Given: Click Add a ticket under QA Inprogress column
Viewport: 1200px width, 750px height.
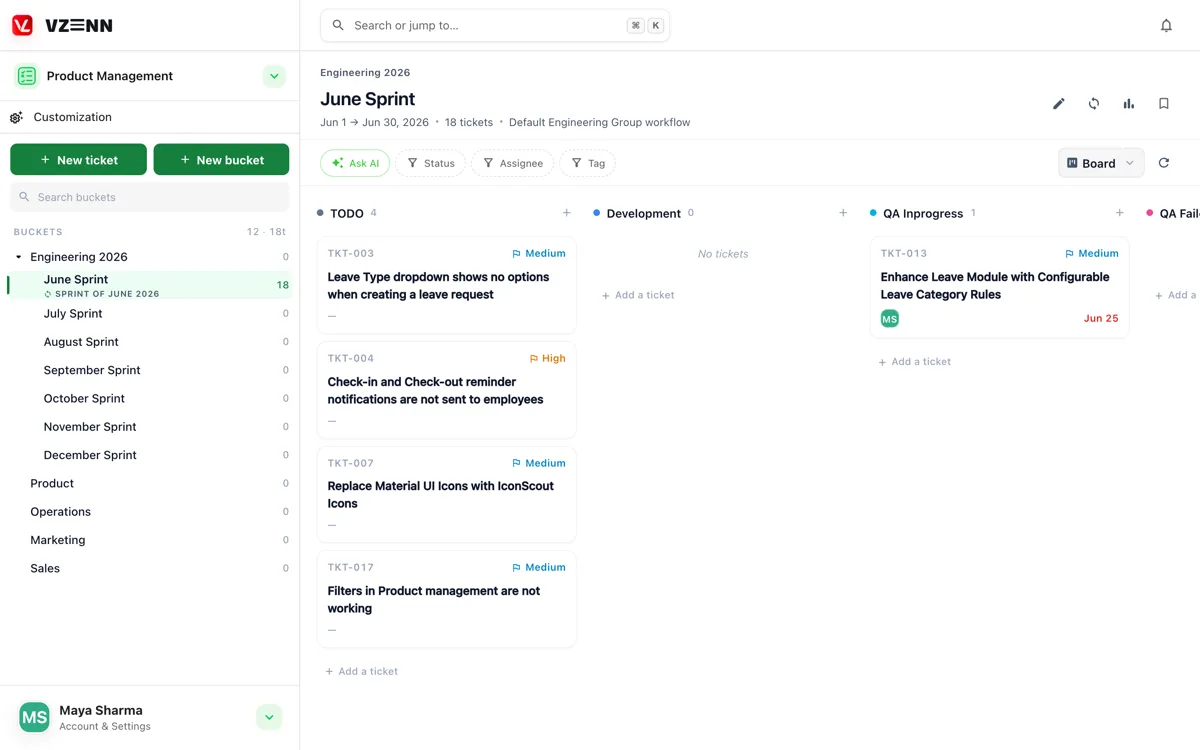Looking at the screenshot, I should coord(915,362).
